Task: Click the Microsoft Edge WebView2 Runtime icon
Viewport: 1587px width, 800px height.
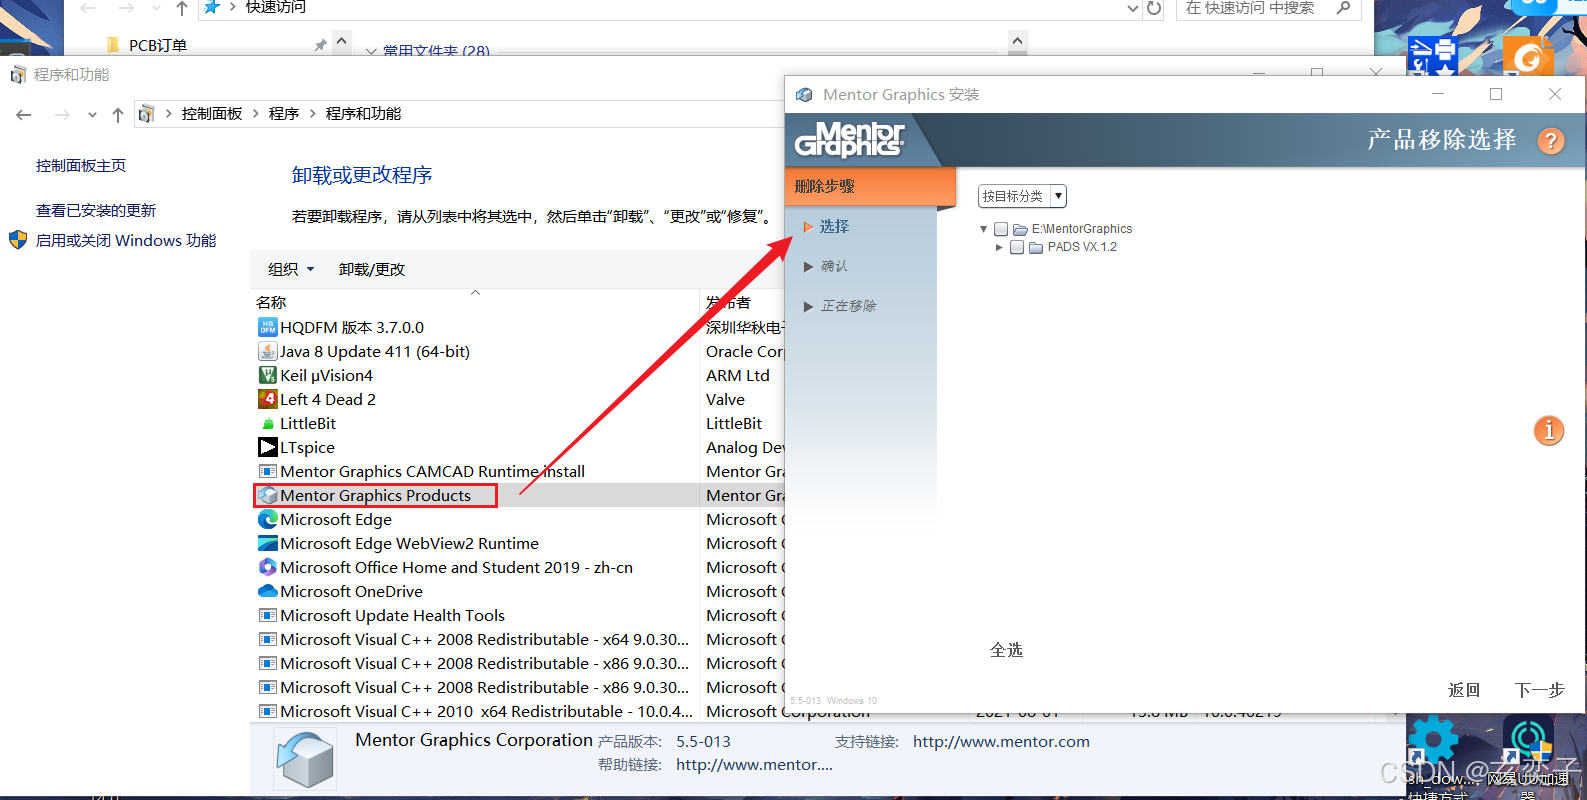Action: (x=267, y=543)
